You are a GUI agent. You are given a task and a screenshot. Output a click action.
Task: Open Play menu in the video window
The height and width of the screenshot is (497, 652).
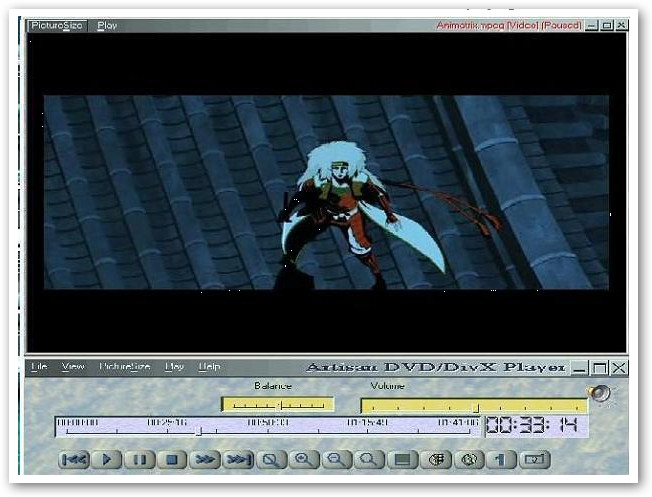[107, 25]
